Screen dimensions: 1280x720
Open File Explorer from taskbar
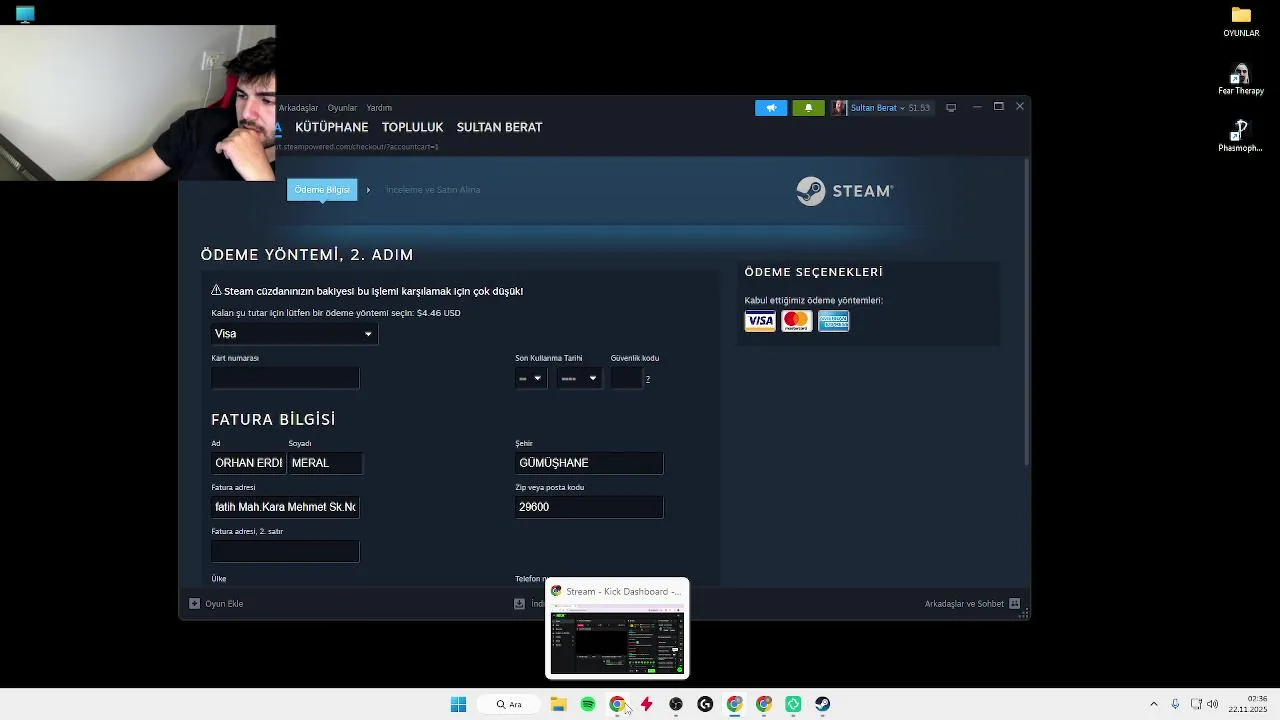point(558,704)
